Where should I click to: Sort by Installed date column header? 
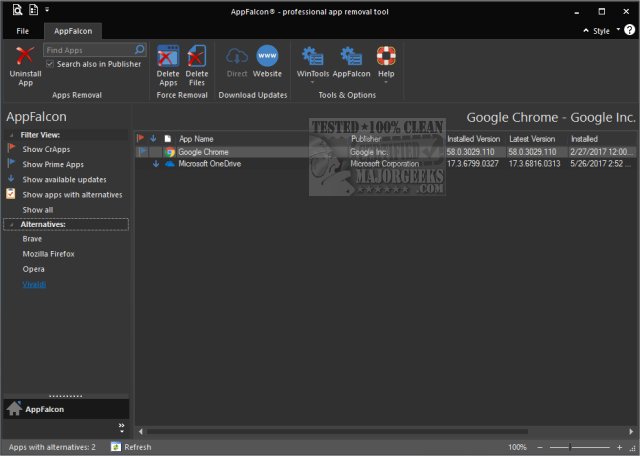coord(584,139)
